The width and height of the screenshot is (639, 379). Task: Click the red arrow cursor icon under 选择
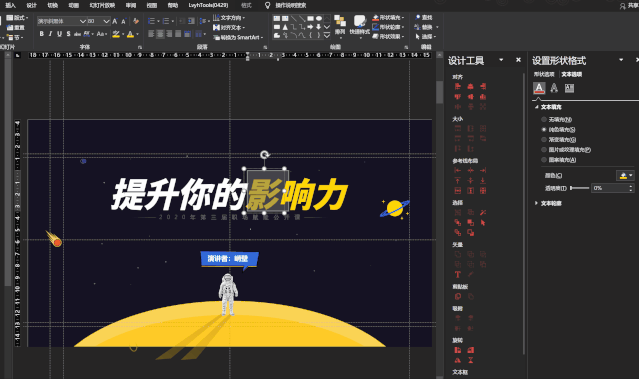point(483,223)
